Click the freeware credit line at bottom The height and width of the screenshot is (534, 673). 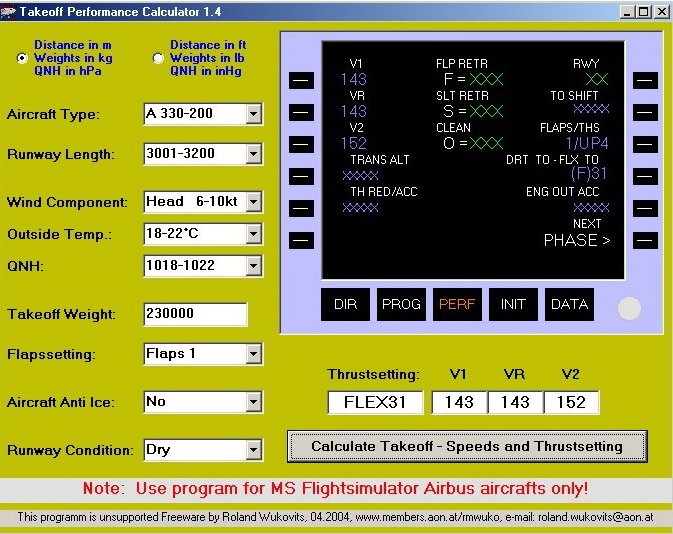click(335, 517)
